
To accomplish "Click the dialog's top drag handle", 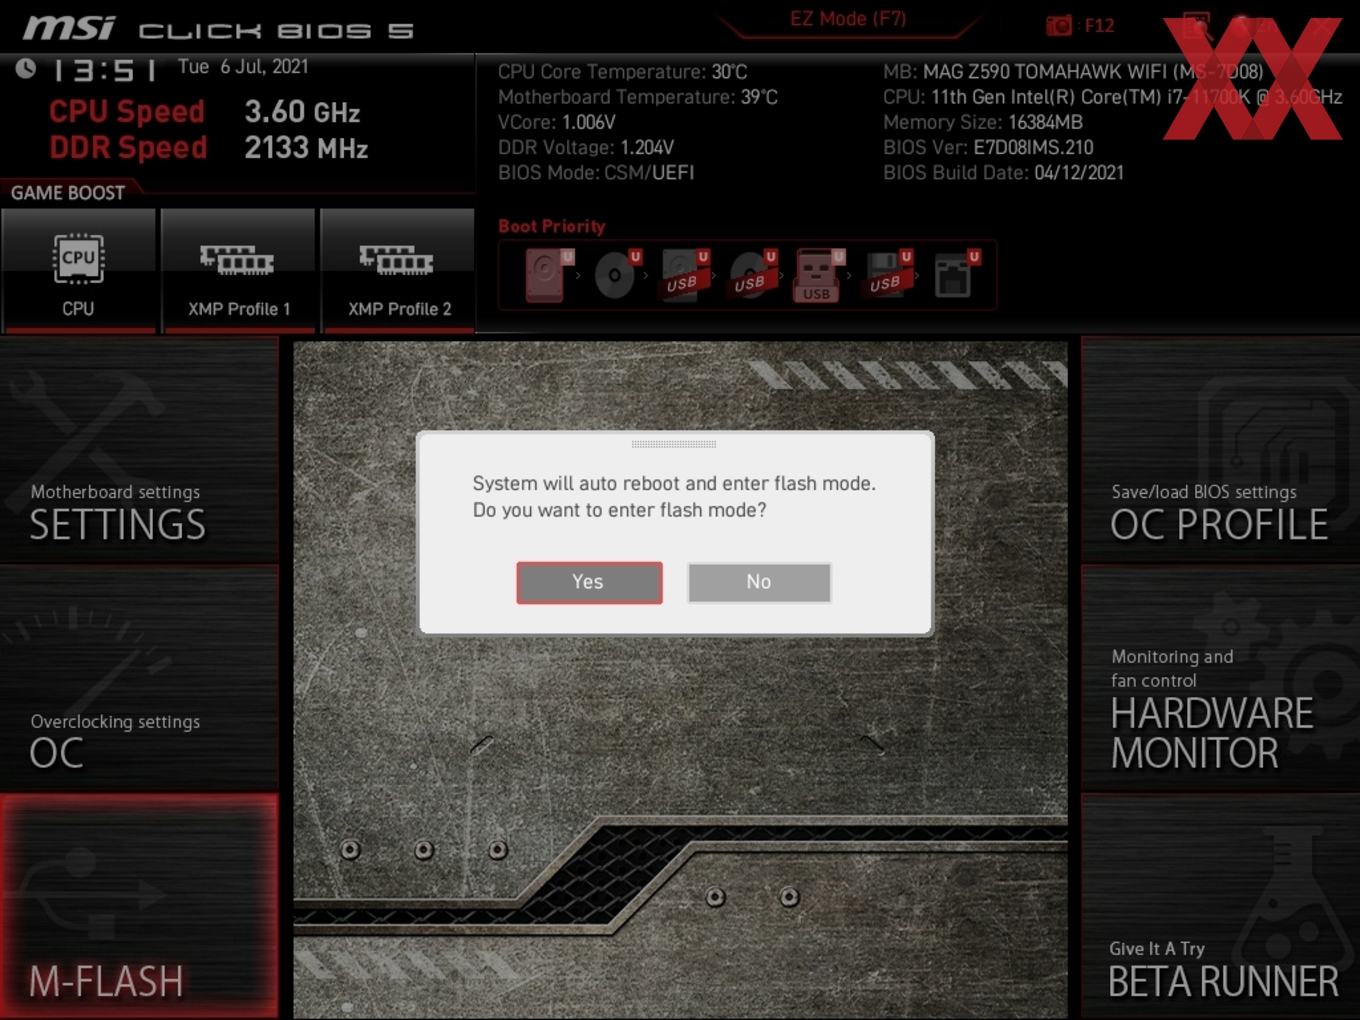I will click(x=674, y=443).
